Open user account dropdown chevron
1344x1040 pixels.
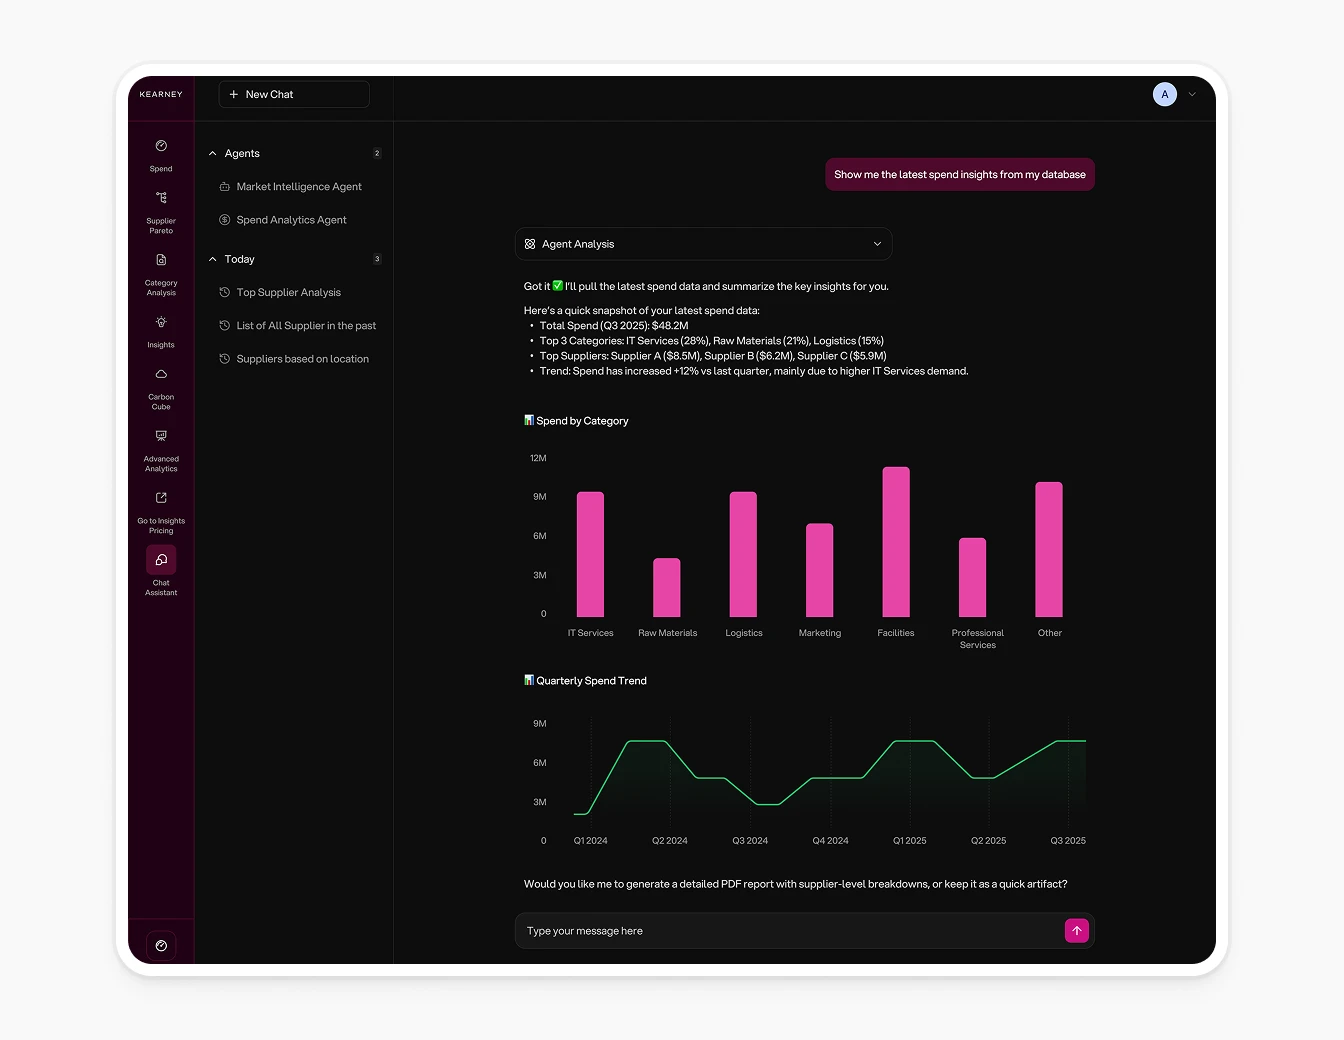(1192, 95)
